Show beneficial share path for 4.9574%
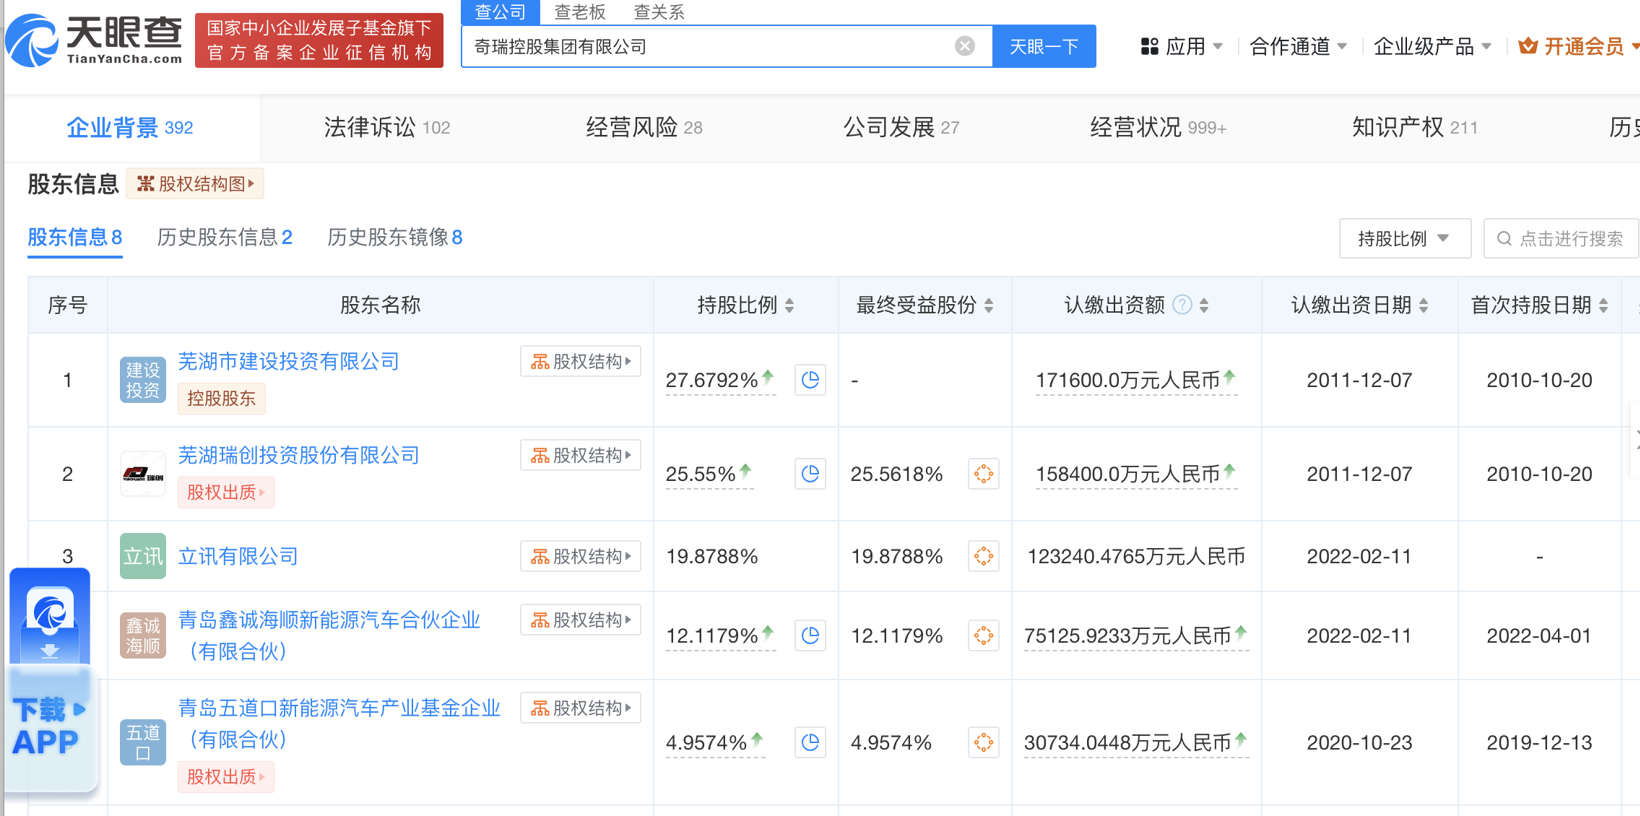 pos(984,742)
